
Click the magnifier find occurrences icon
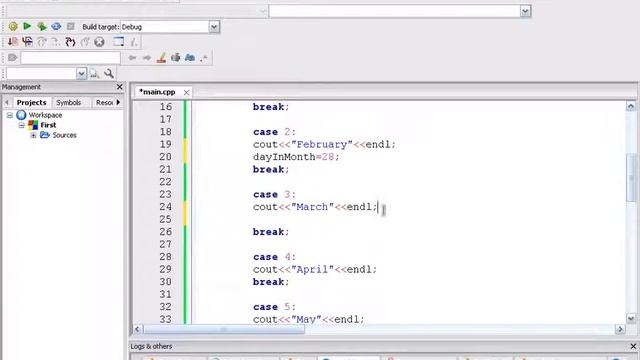[x=109, y=73]
